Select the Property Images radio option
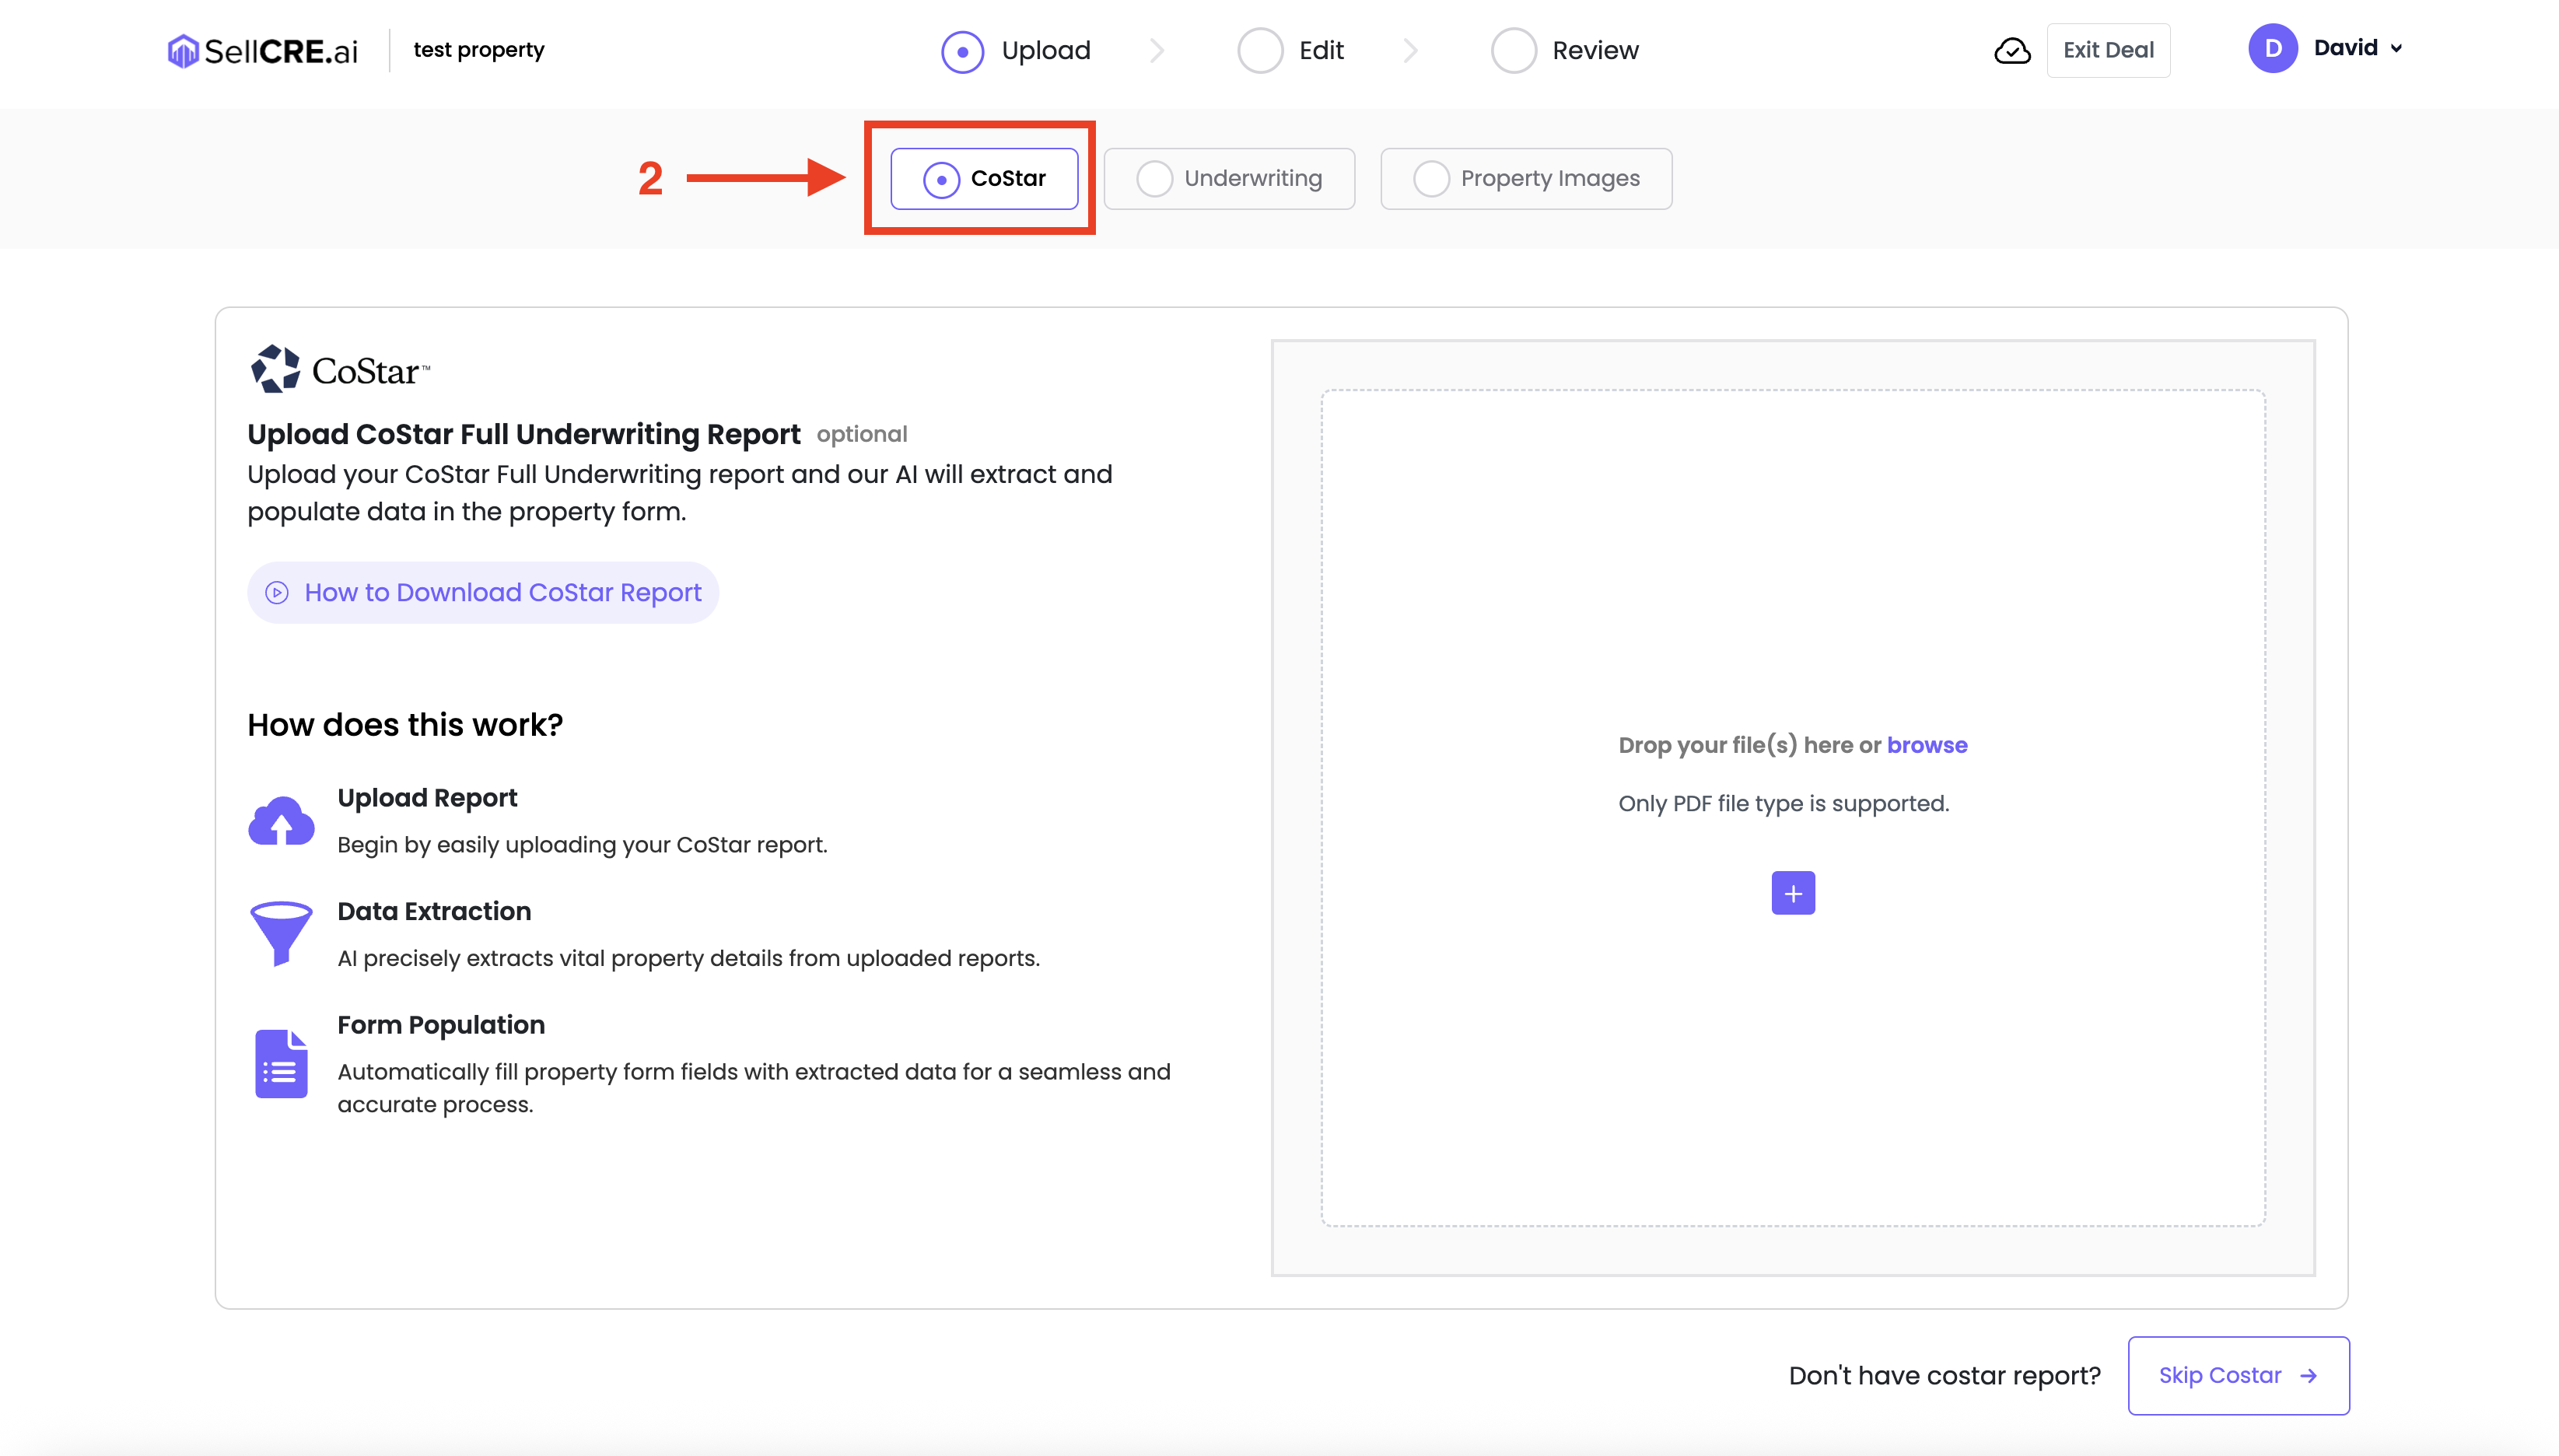2559x1456 pixels. (x=1526, y=179)
